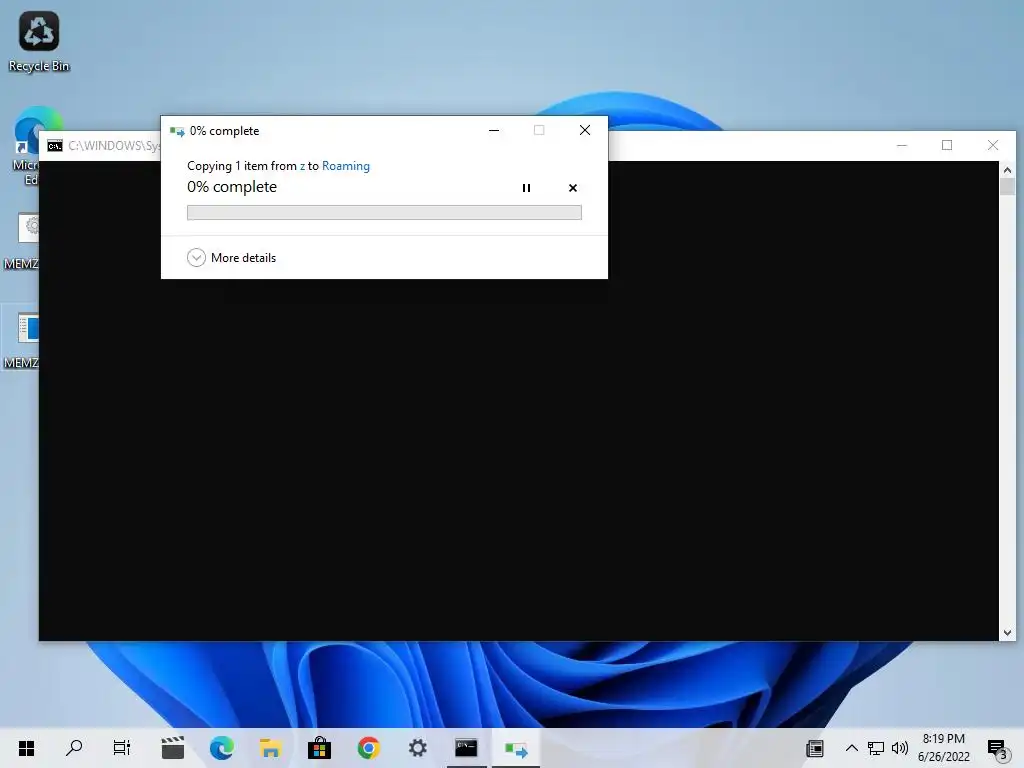1024x768 pixels.
Task: Launch Microsoft Edge from the taskbar
Action: tap(221, 748)
